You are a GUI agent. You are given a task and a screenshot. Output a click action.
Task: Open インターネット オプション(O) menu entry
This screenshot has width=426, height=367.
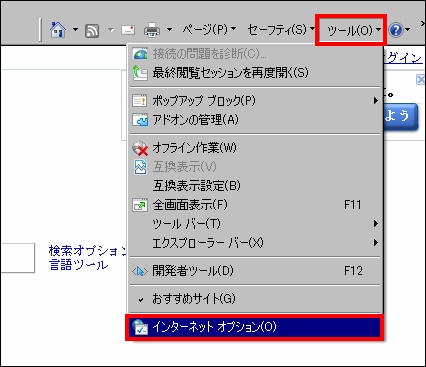tap(255, 327)
